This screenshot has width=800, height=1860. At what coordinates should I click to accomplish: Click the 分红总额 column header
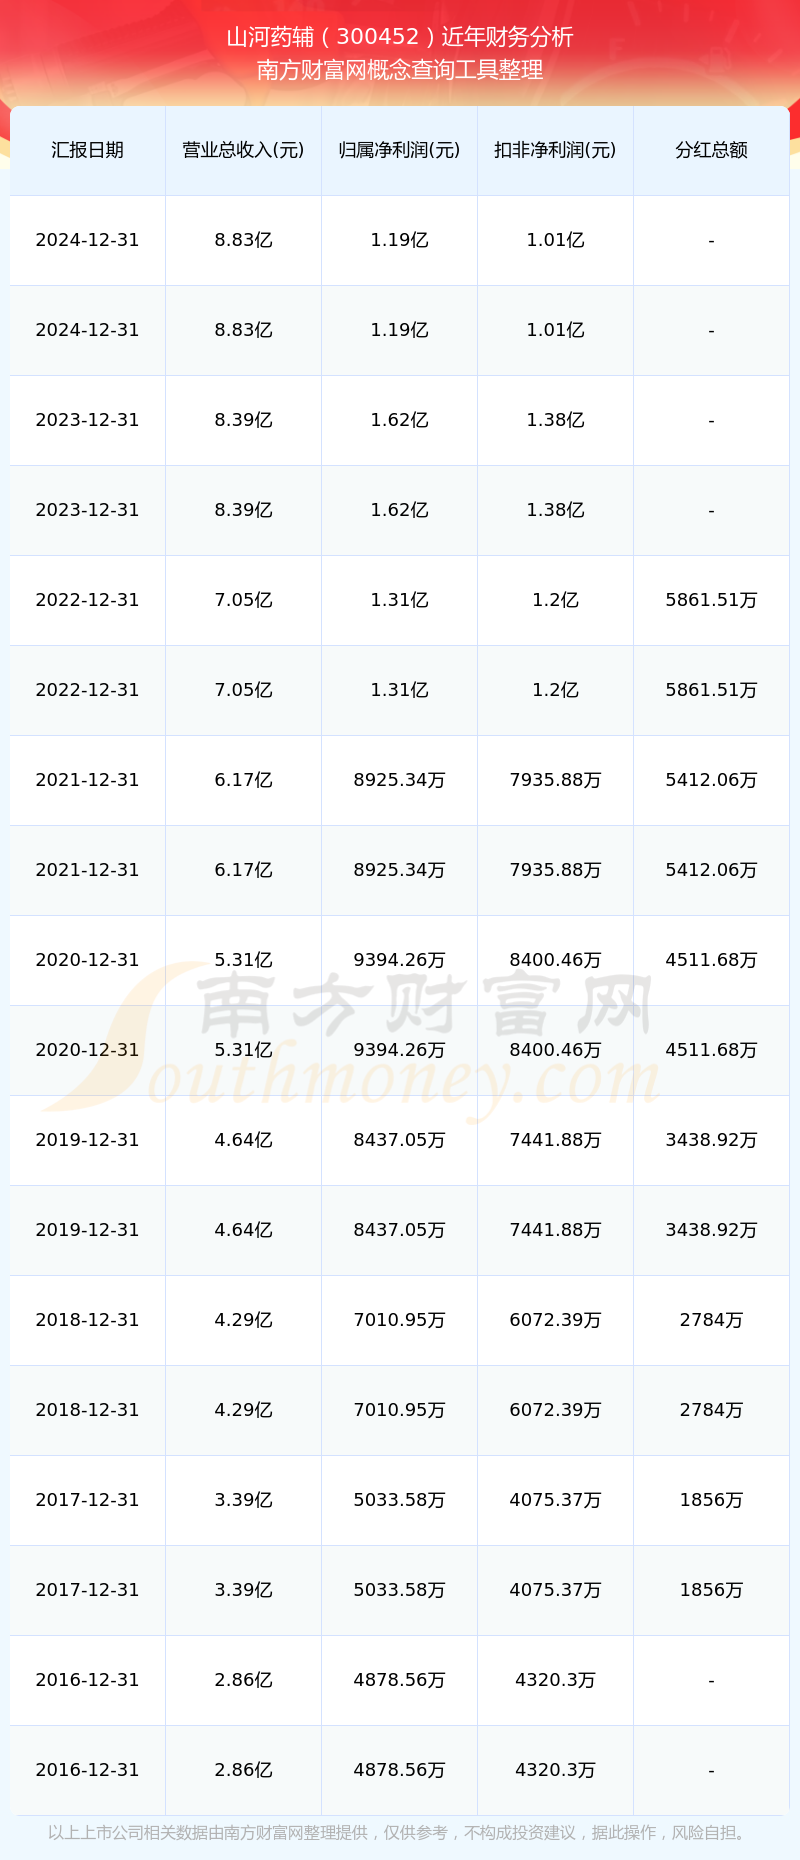[711, 150]
